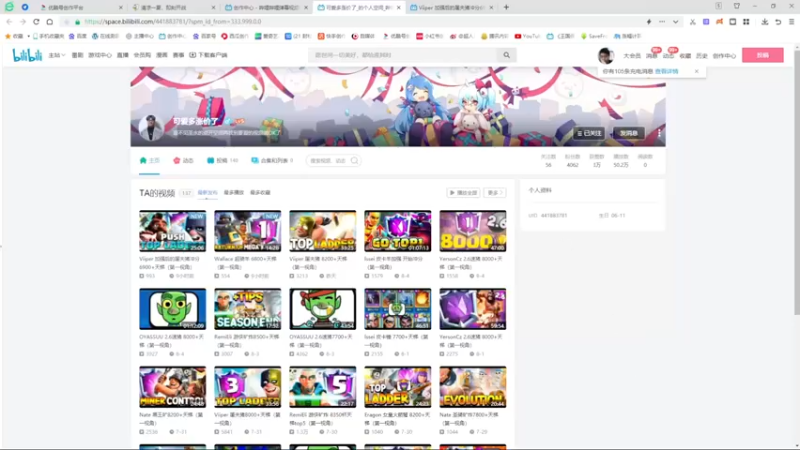The height and width of the screenshot is (450, 800).
Task: Click the 播放全部 play button
Action: [x=463, y=193]
